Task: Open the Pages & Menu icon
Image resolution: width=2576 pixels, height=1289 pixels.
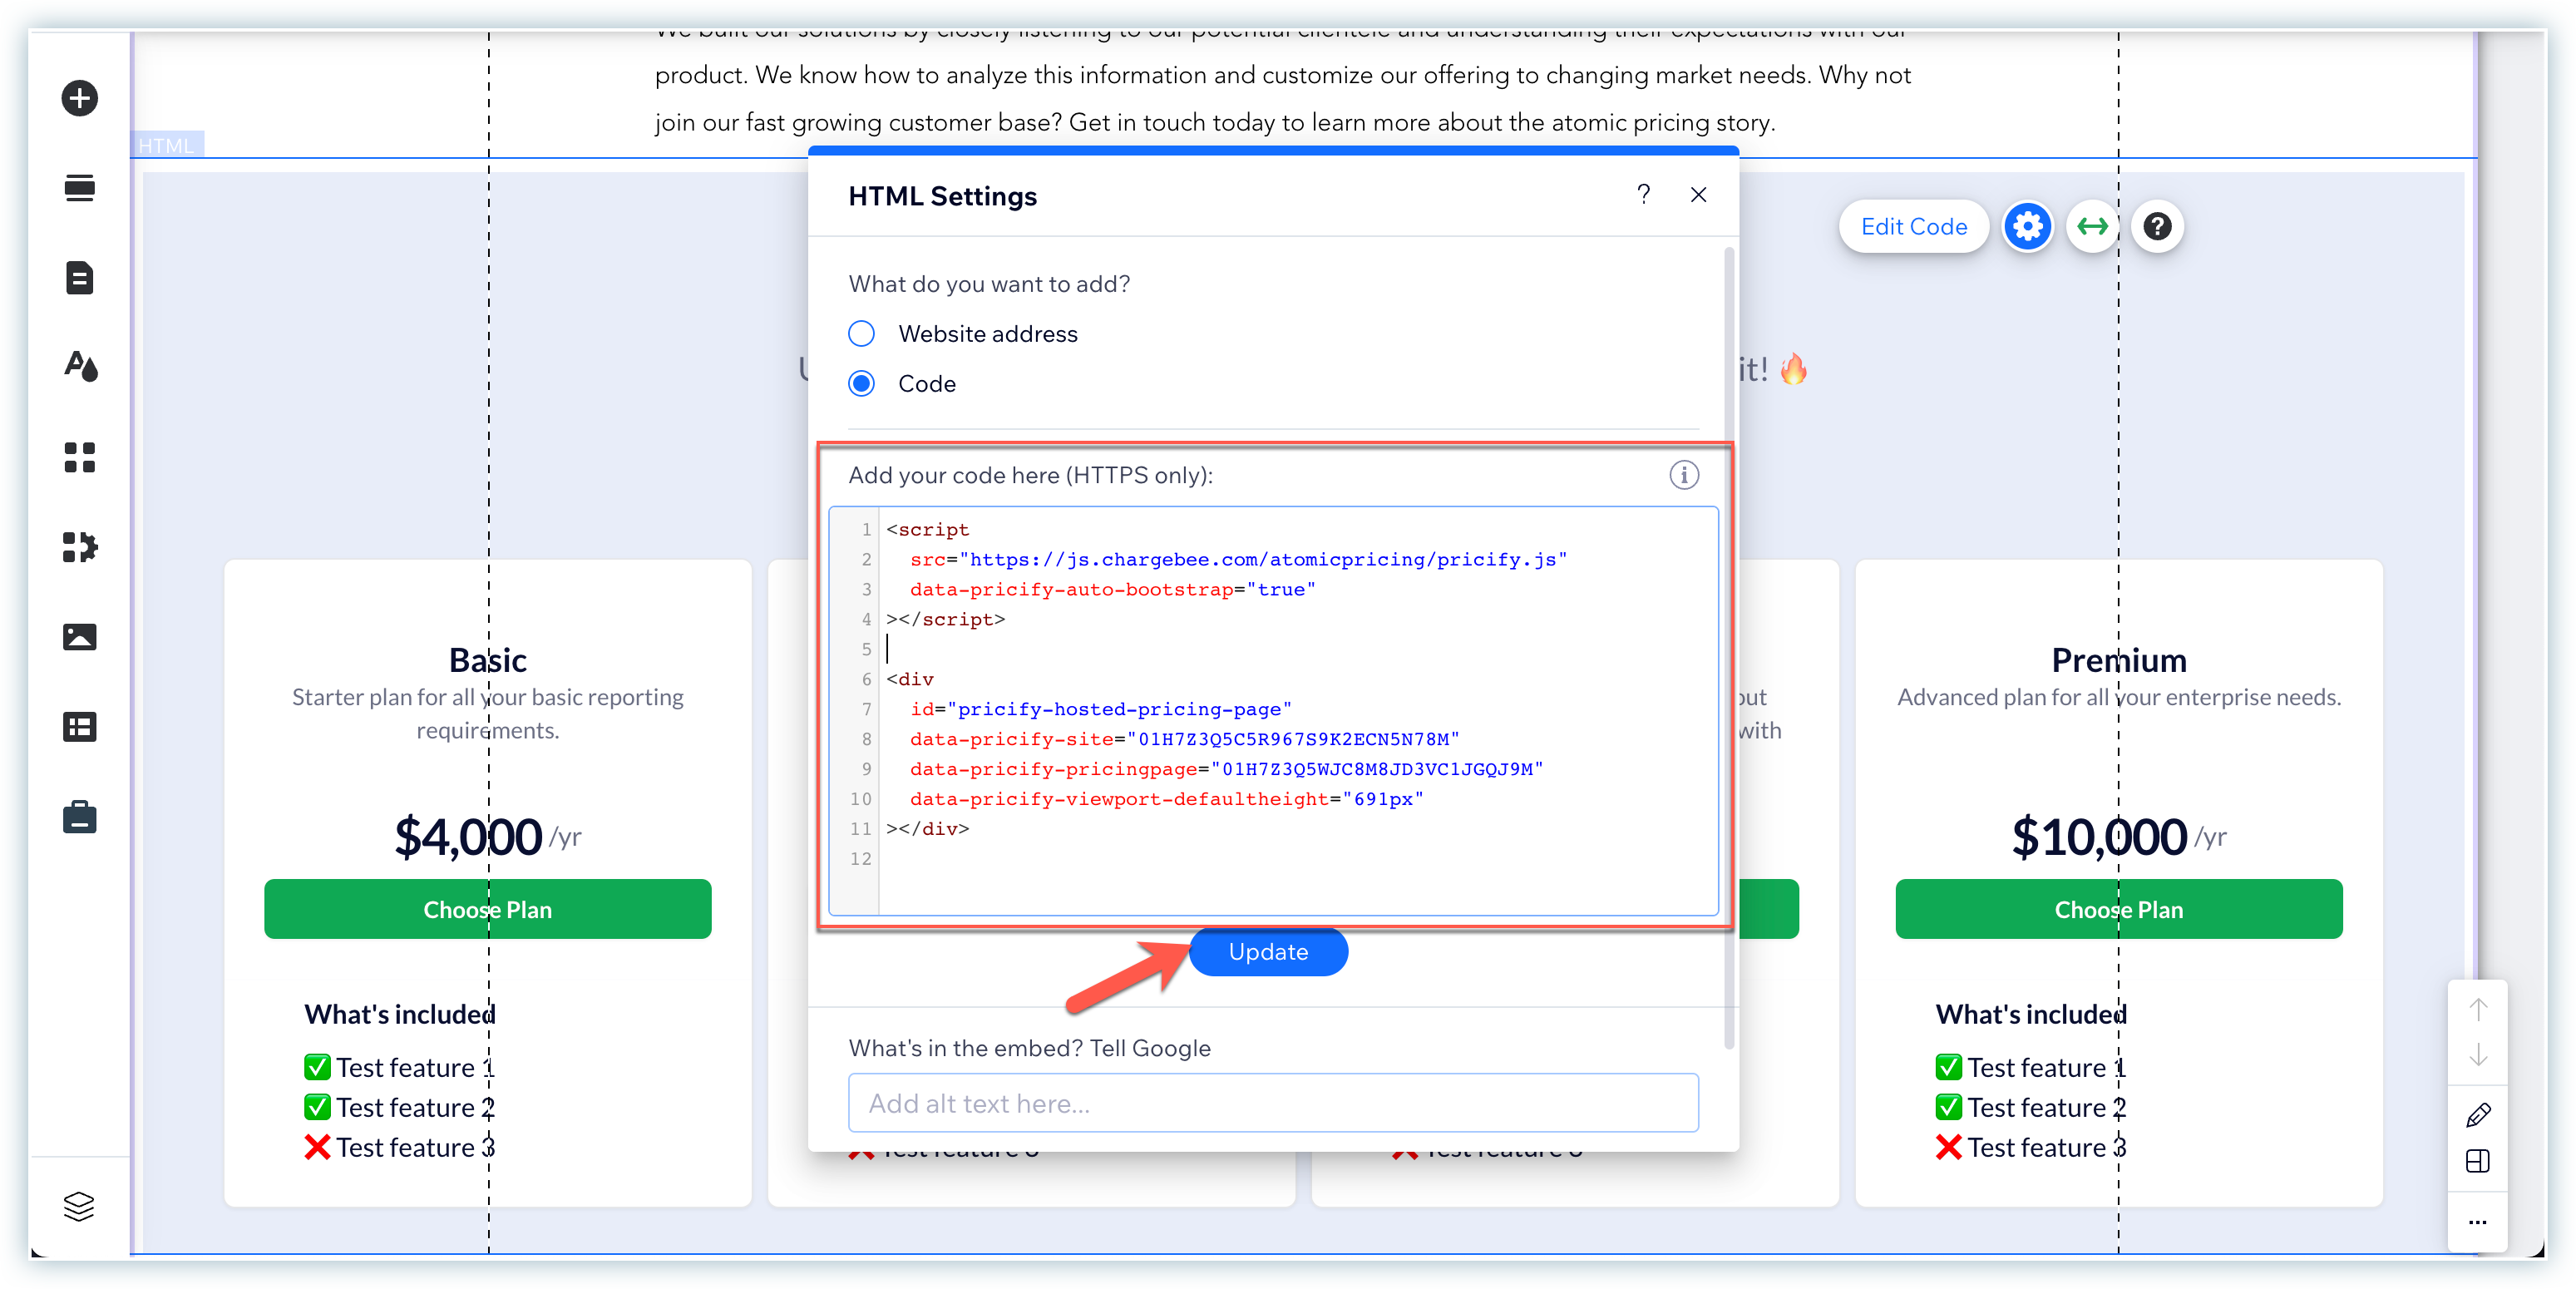Action: point(80,278)
